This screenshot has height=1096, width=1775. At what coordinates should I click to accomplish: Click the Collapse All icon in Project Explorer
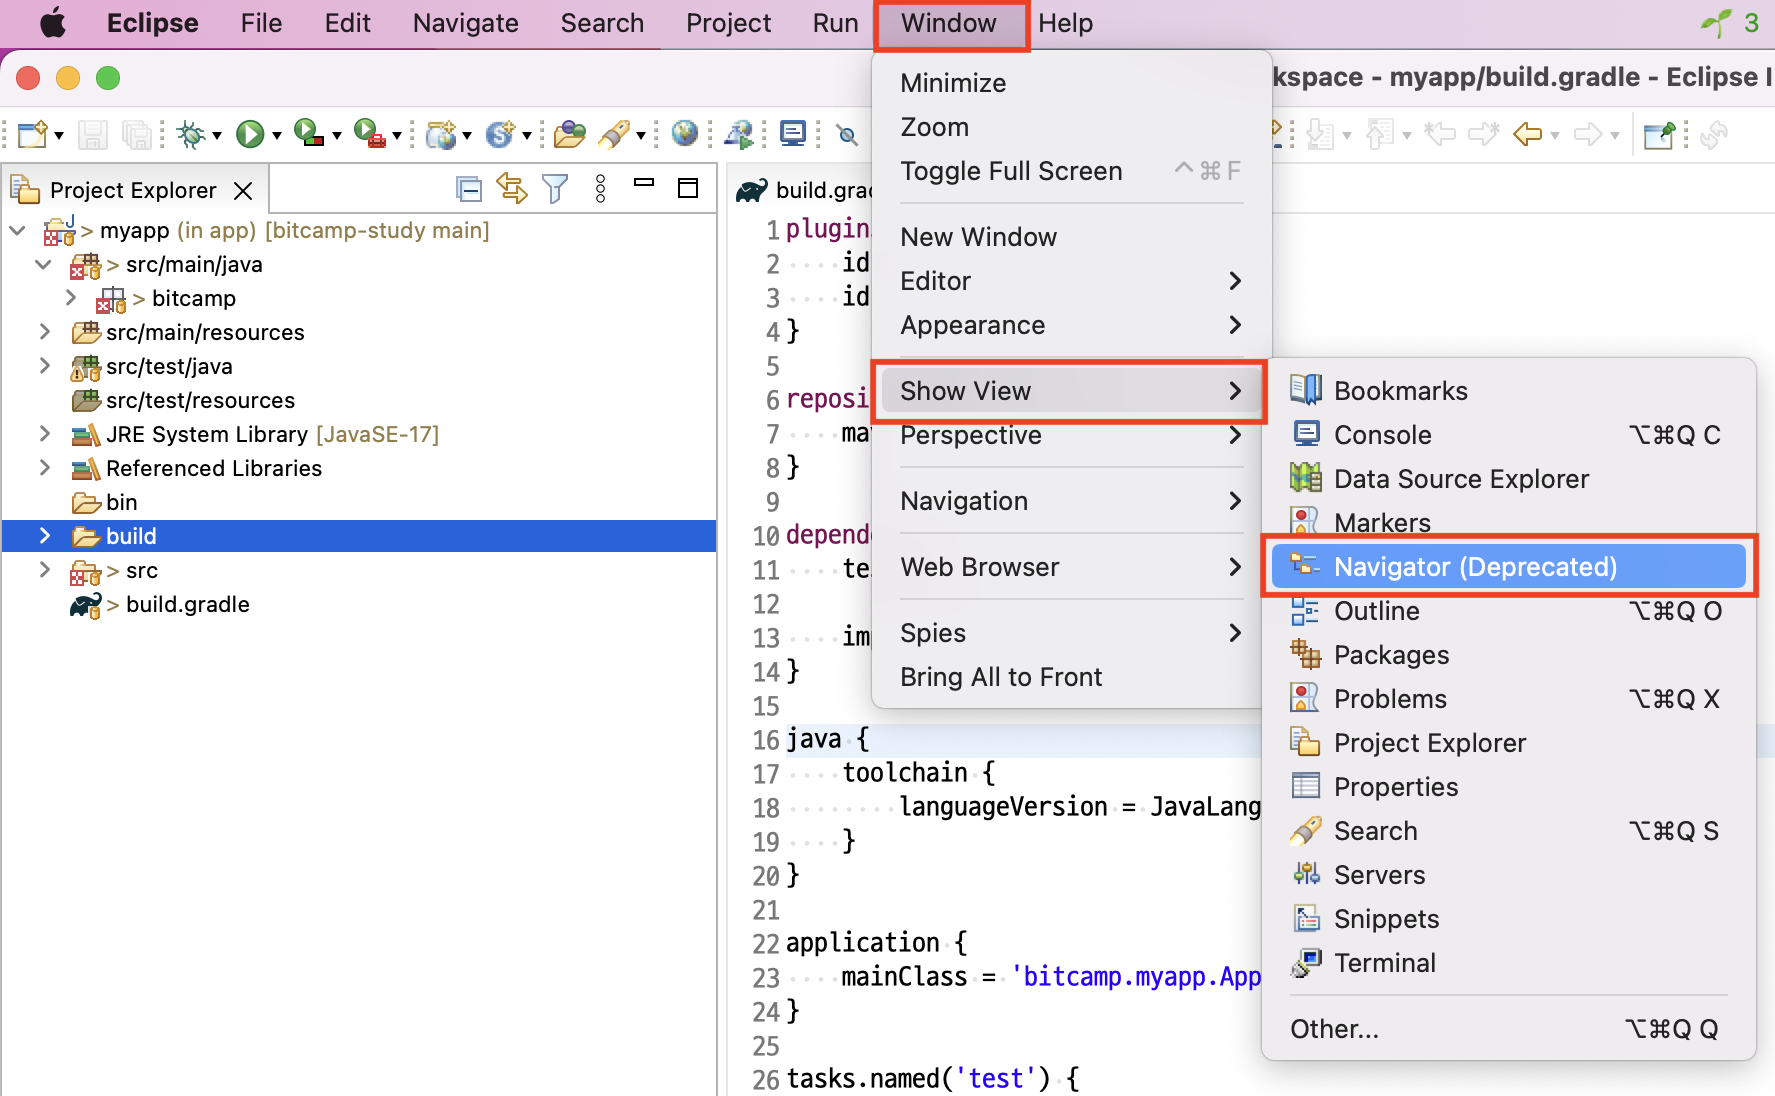(x=469, y=188)
